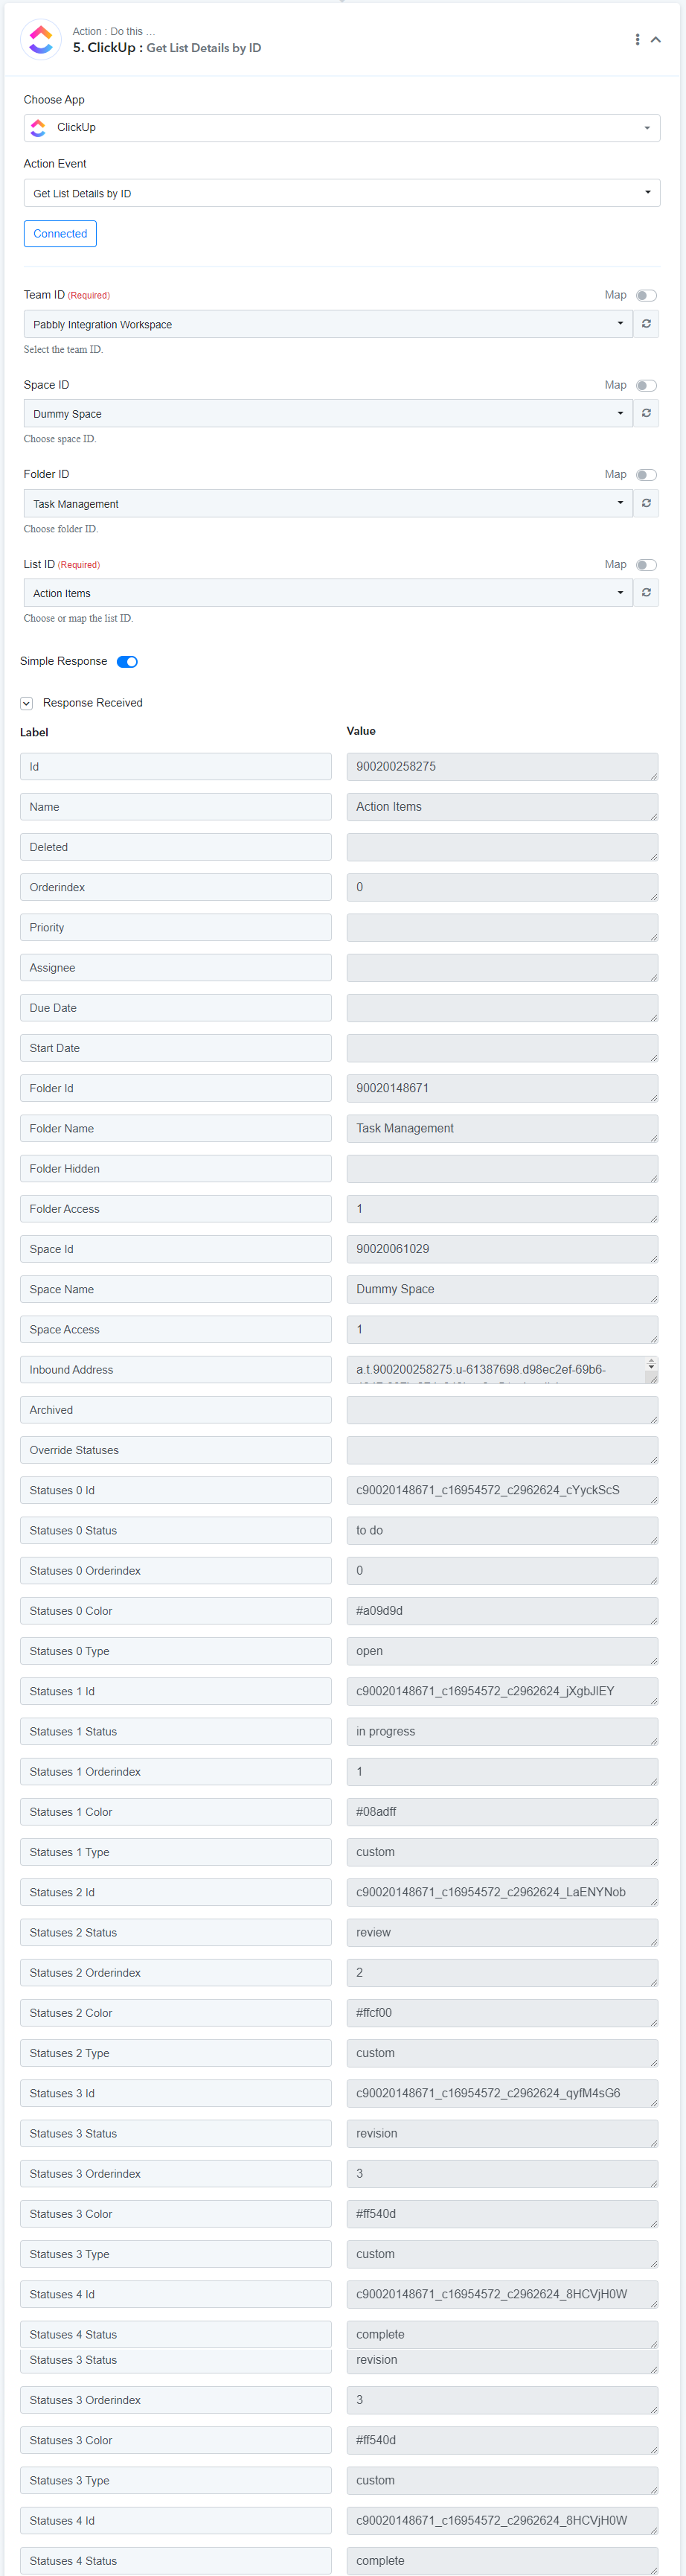Open the Action Event dropdown
Image resolution: width=686 pixels, height=2576 pixels.
(341, 193)
